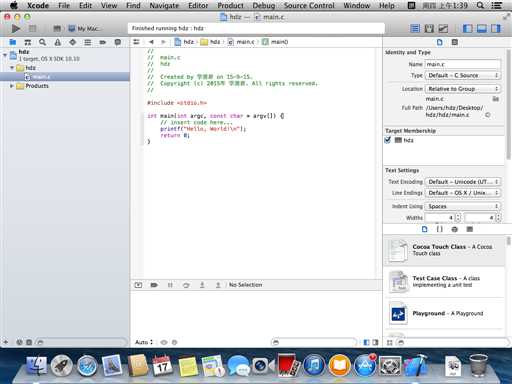Screen dimensions: 512x384
Task: Open the Product menu
Action: coord(230,5)
